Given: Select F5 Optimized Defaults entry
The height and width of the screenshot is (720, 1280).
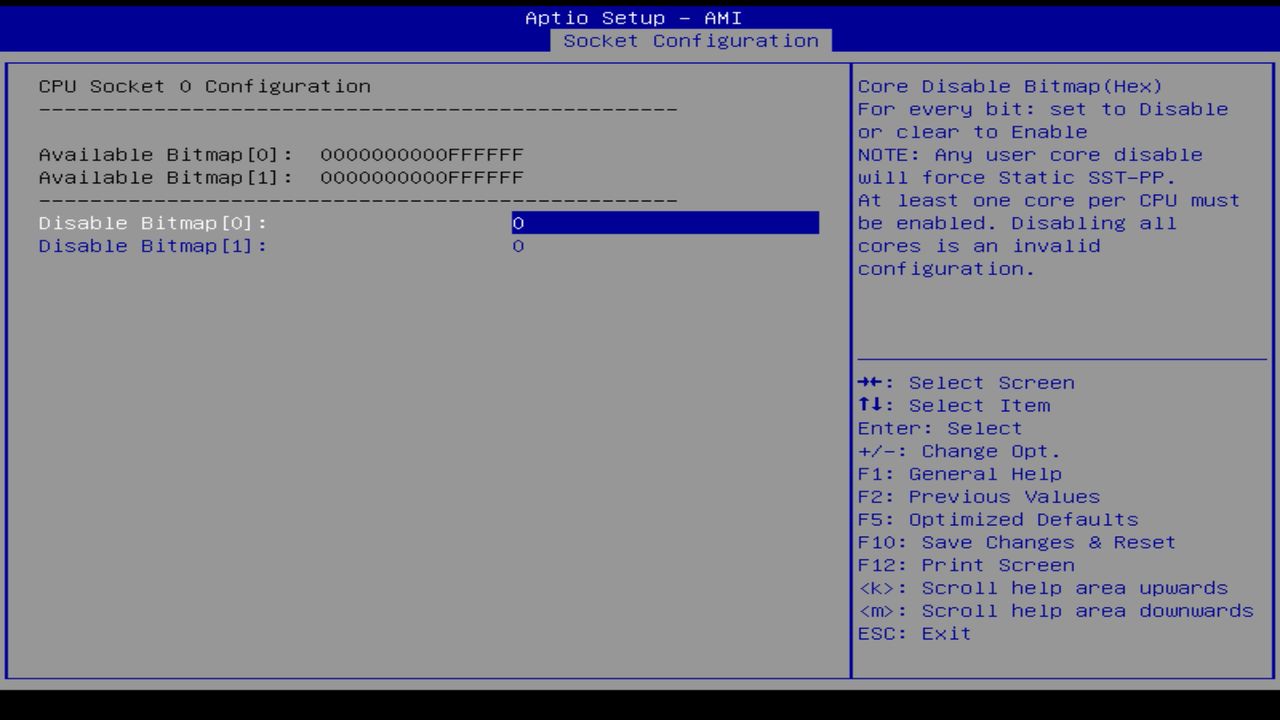Looking at the screenshot, I should 997,519.
